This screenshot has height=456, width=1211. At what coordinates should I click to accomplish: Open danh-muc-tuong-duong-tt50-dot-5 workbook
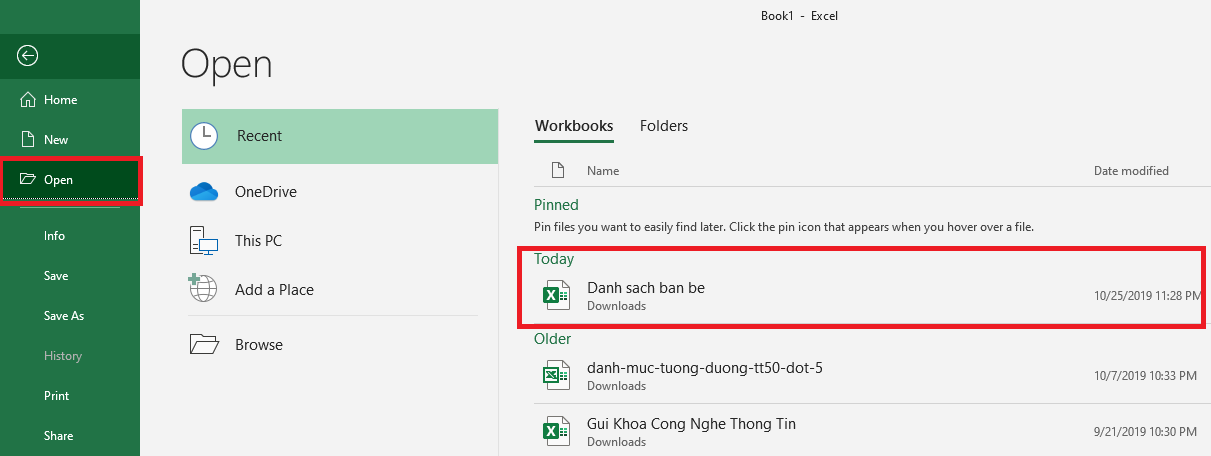click(704, 369)
